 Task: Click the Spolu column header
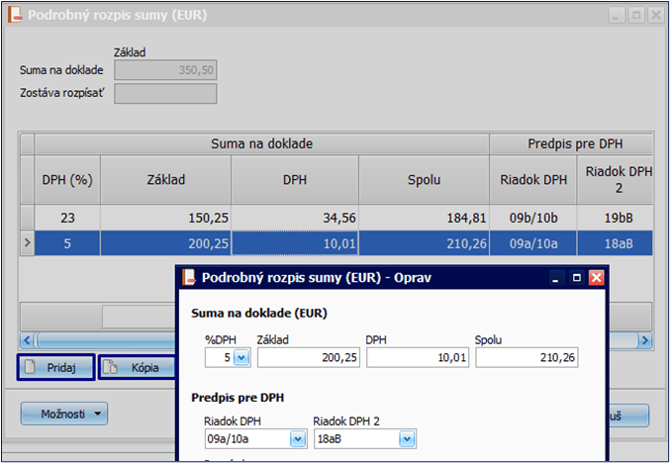[424, 180]
